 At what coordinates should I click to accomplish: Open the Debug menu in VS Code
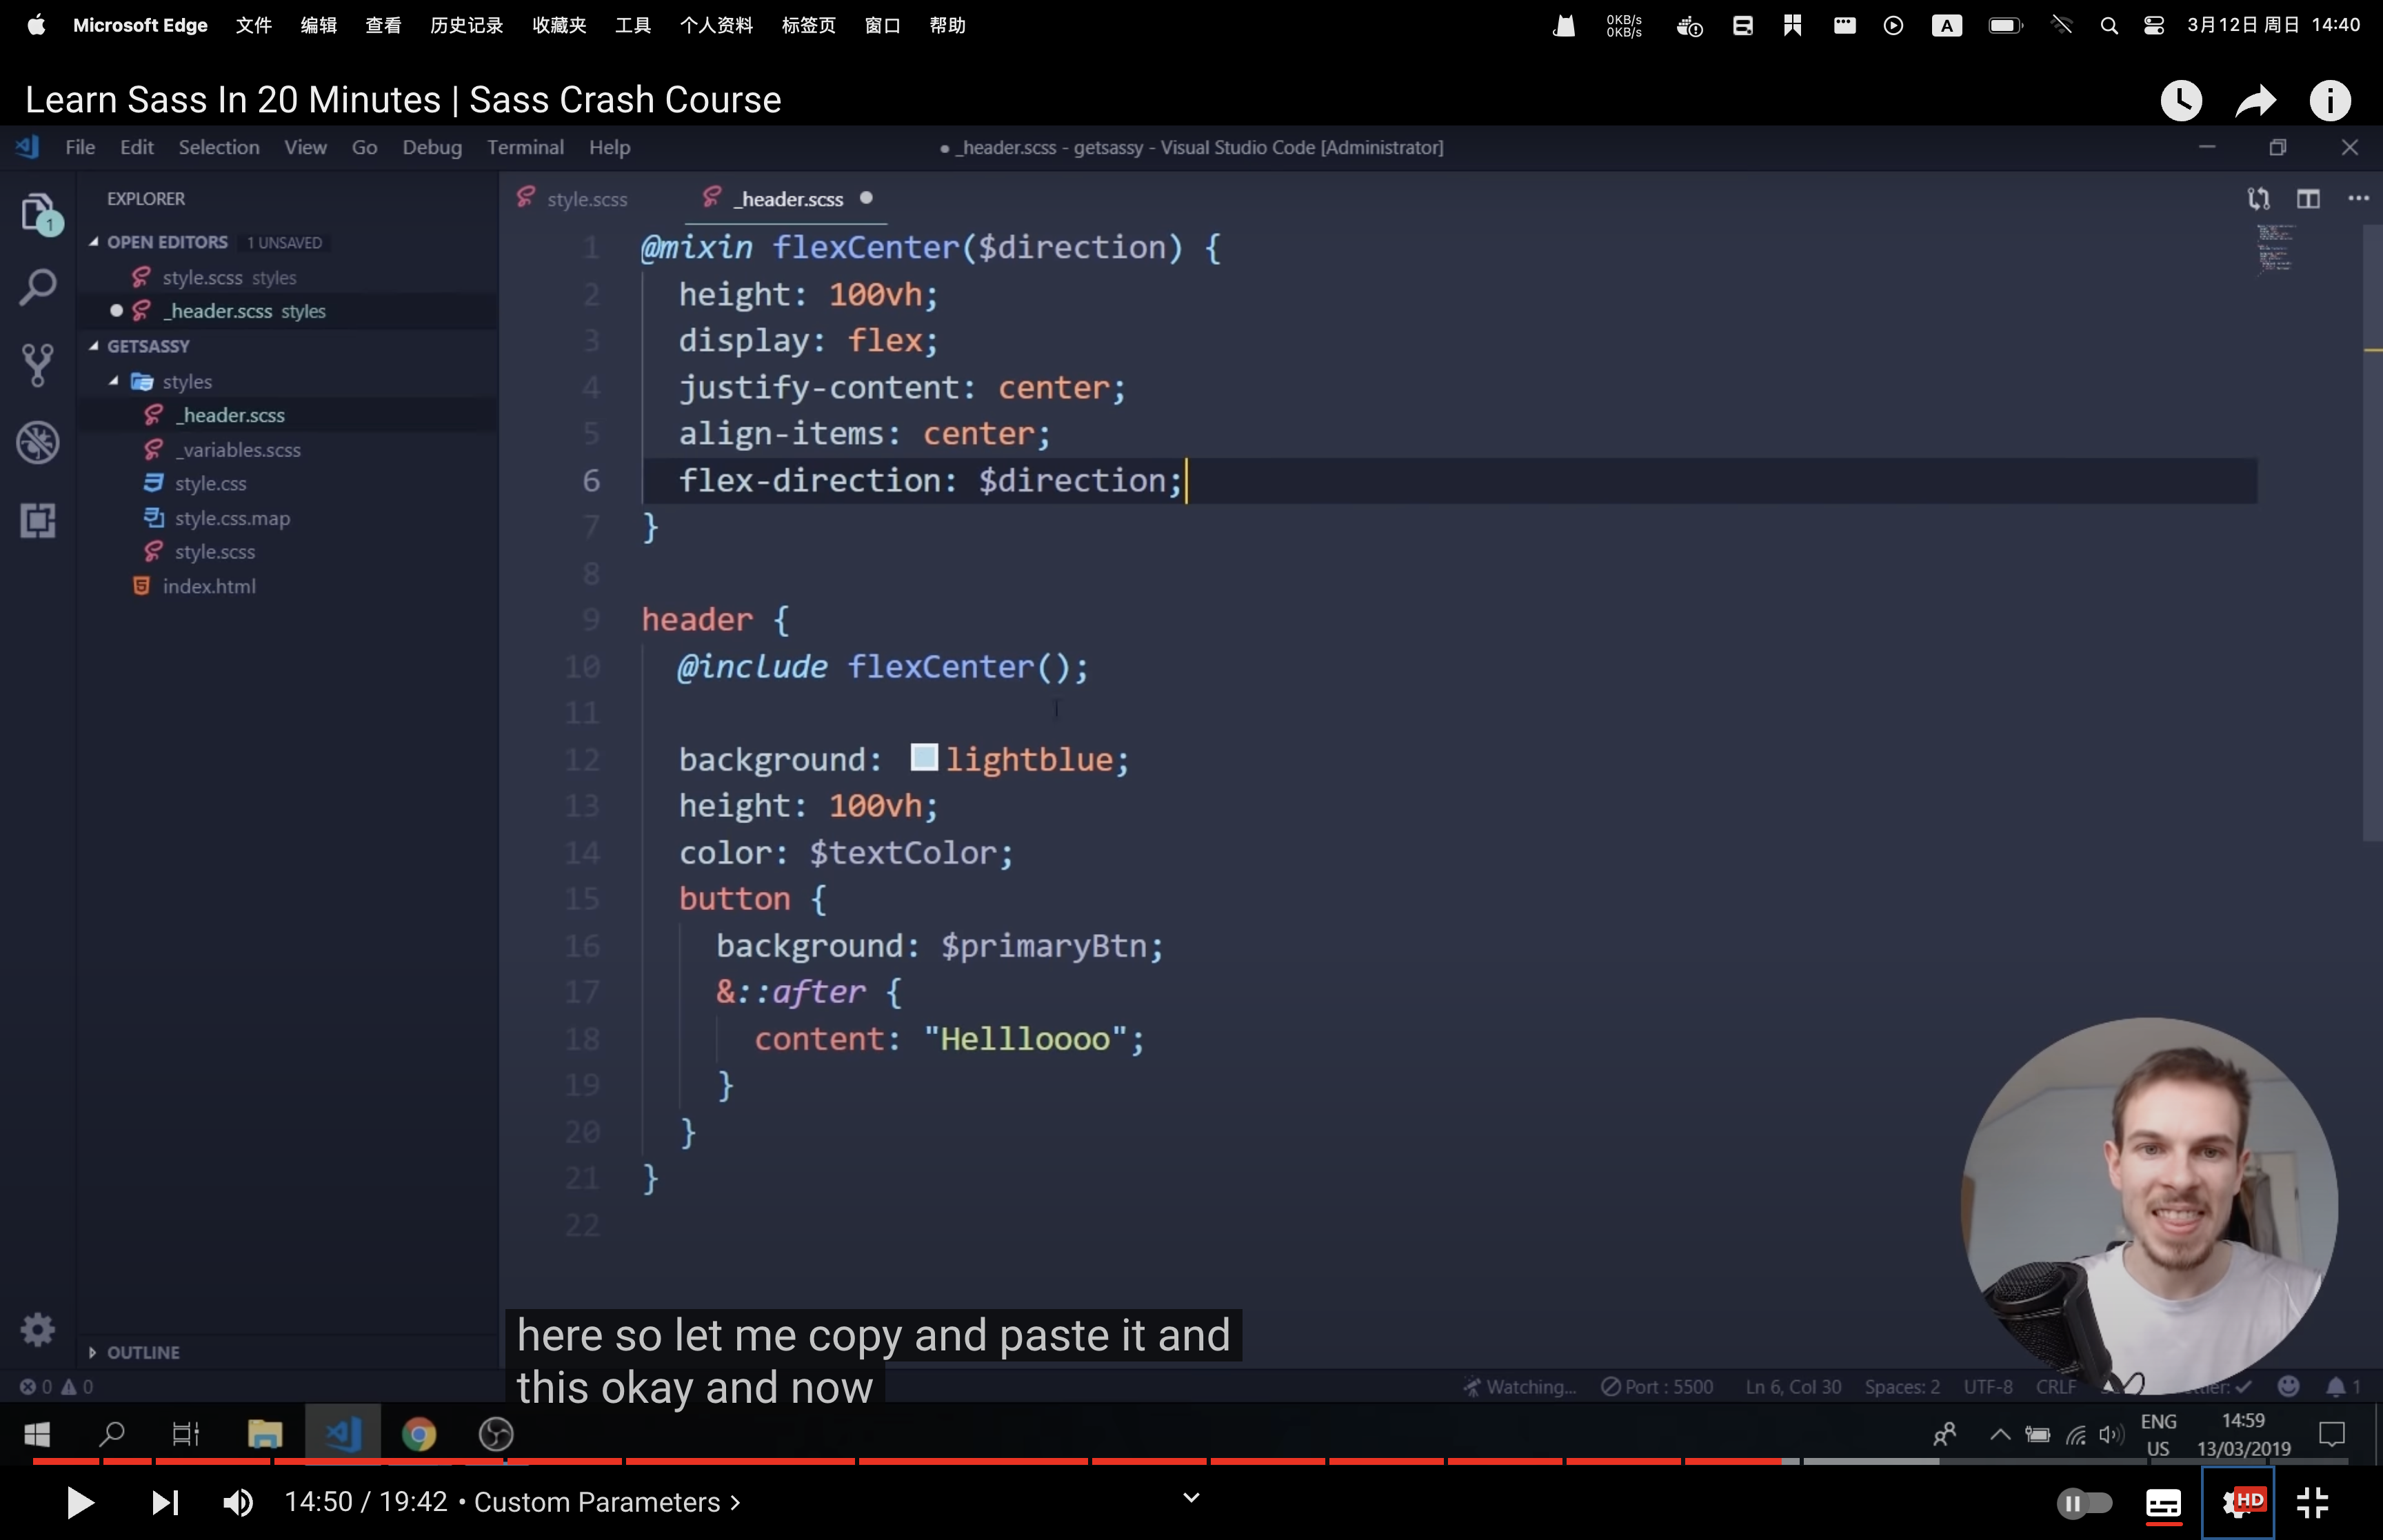[432, 147]
